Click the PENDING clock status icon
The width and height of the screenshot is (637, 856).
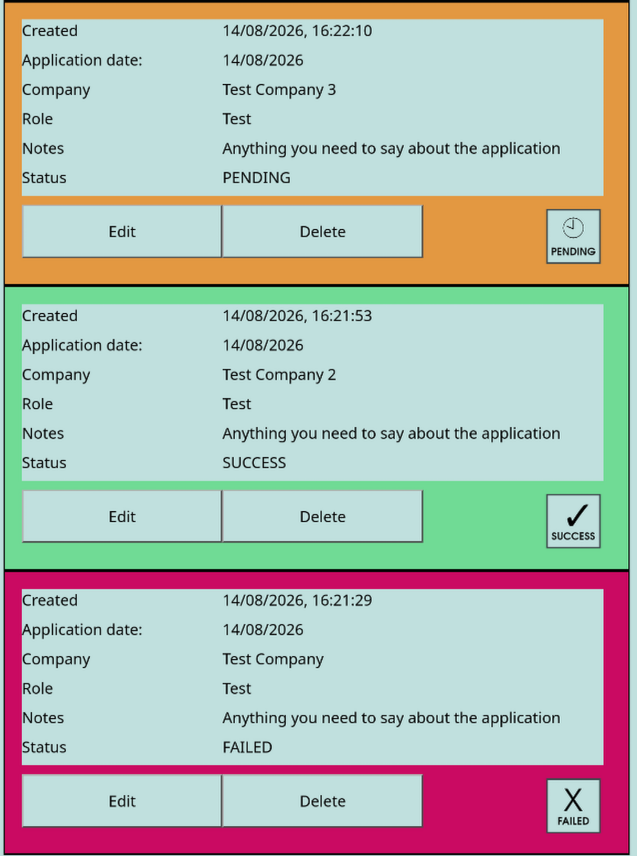[573, 236]
